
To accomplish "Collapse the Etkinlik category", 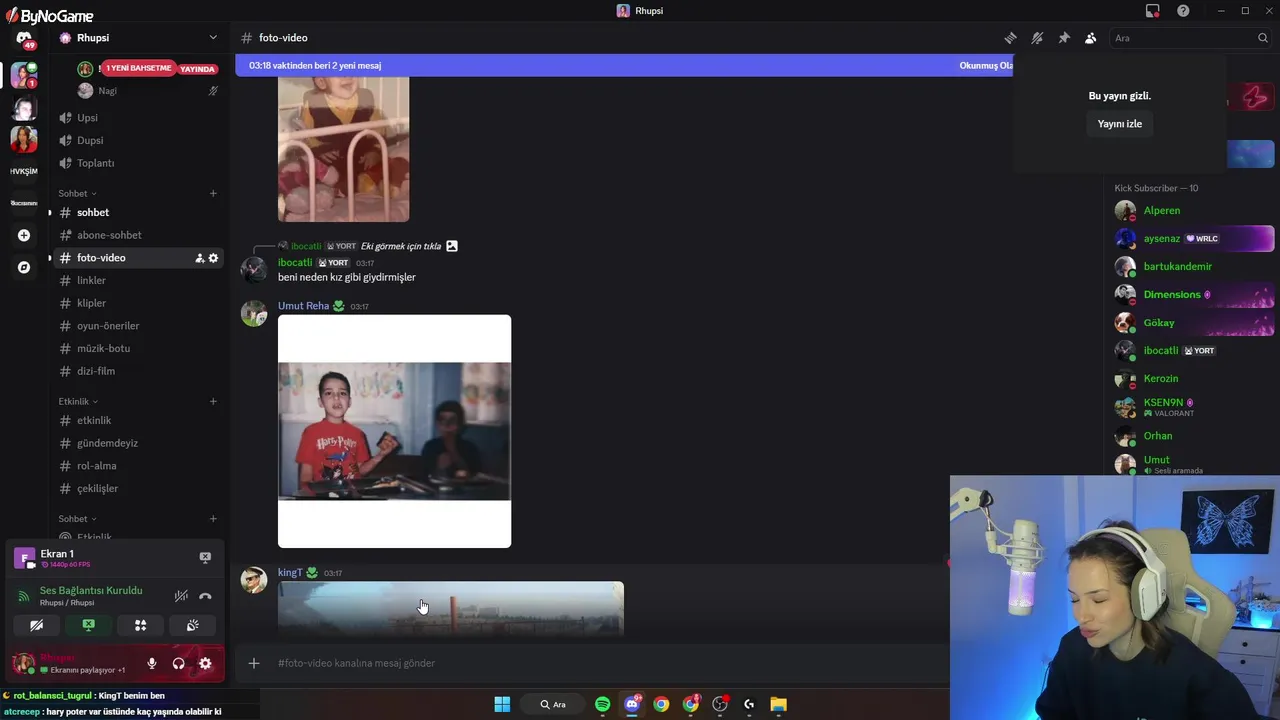I will (x=78, y=401).
